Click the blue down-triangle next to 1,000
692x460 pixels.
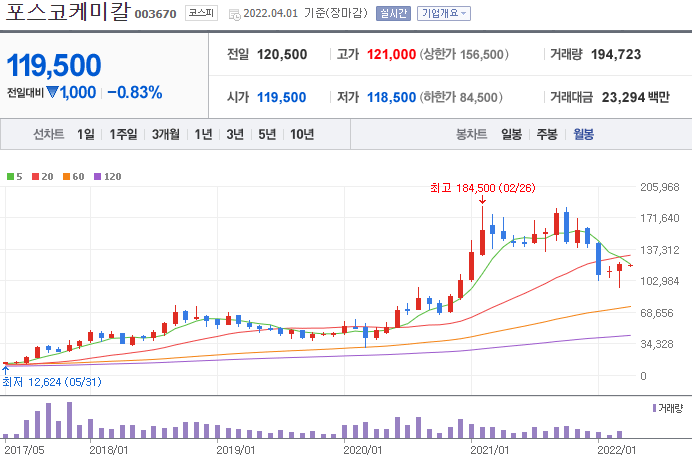(53, 92)
